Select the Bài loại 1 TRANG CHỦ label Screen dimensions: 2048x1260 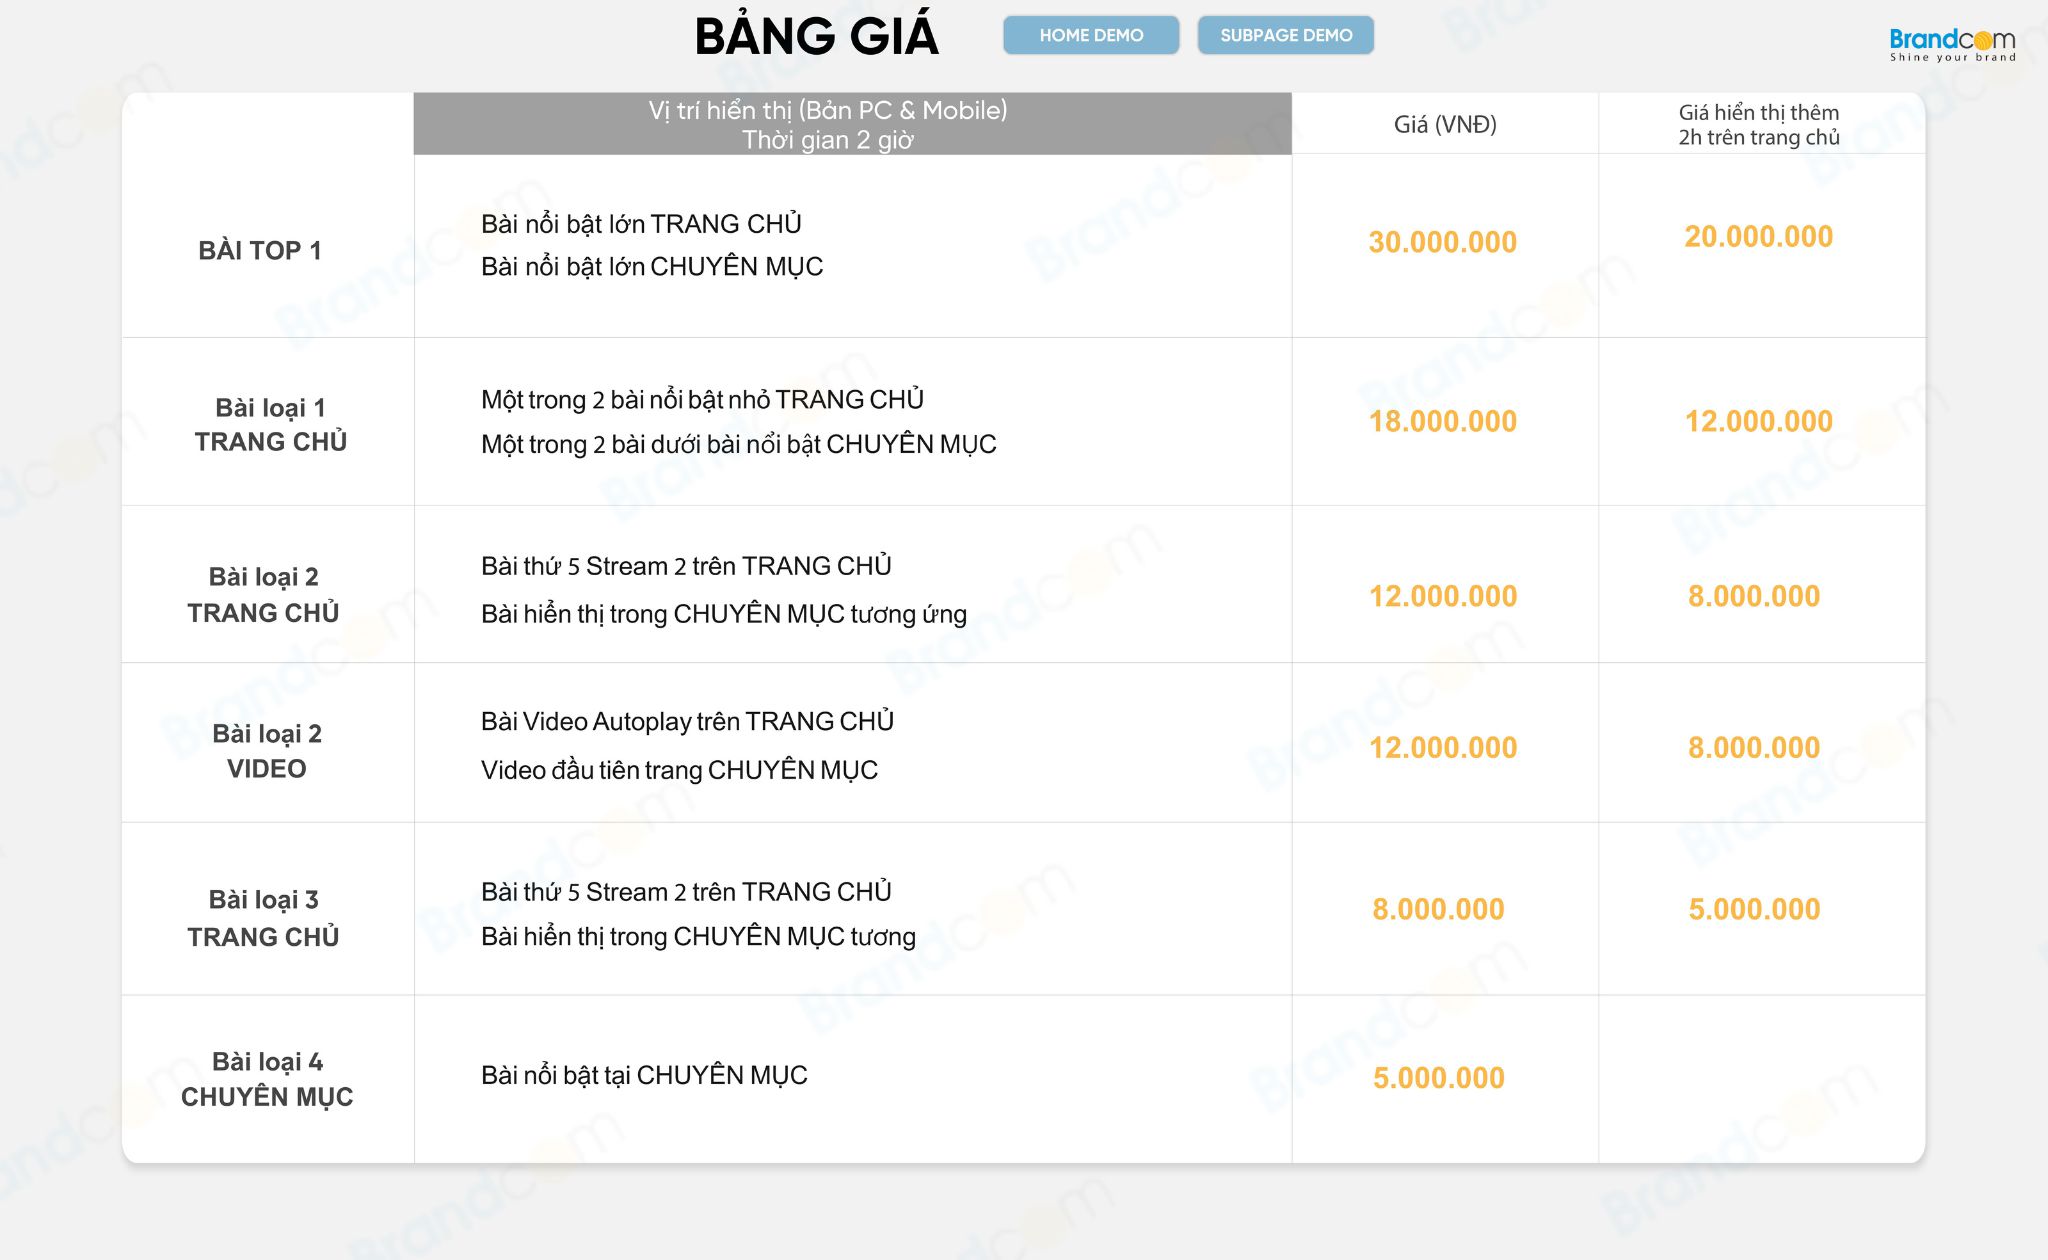(x=270, y=424)
